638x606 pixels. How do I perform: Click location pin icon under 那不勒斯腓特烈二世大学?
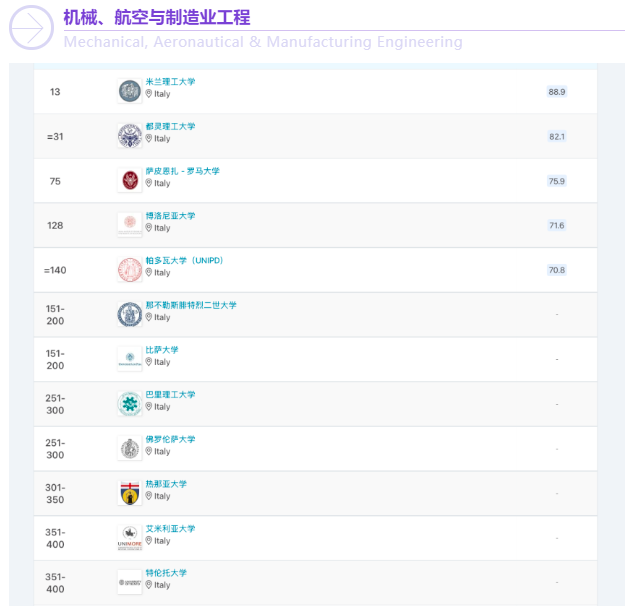pos(149,317)
